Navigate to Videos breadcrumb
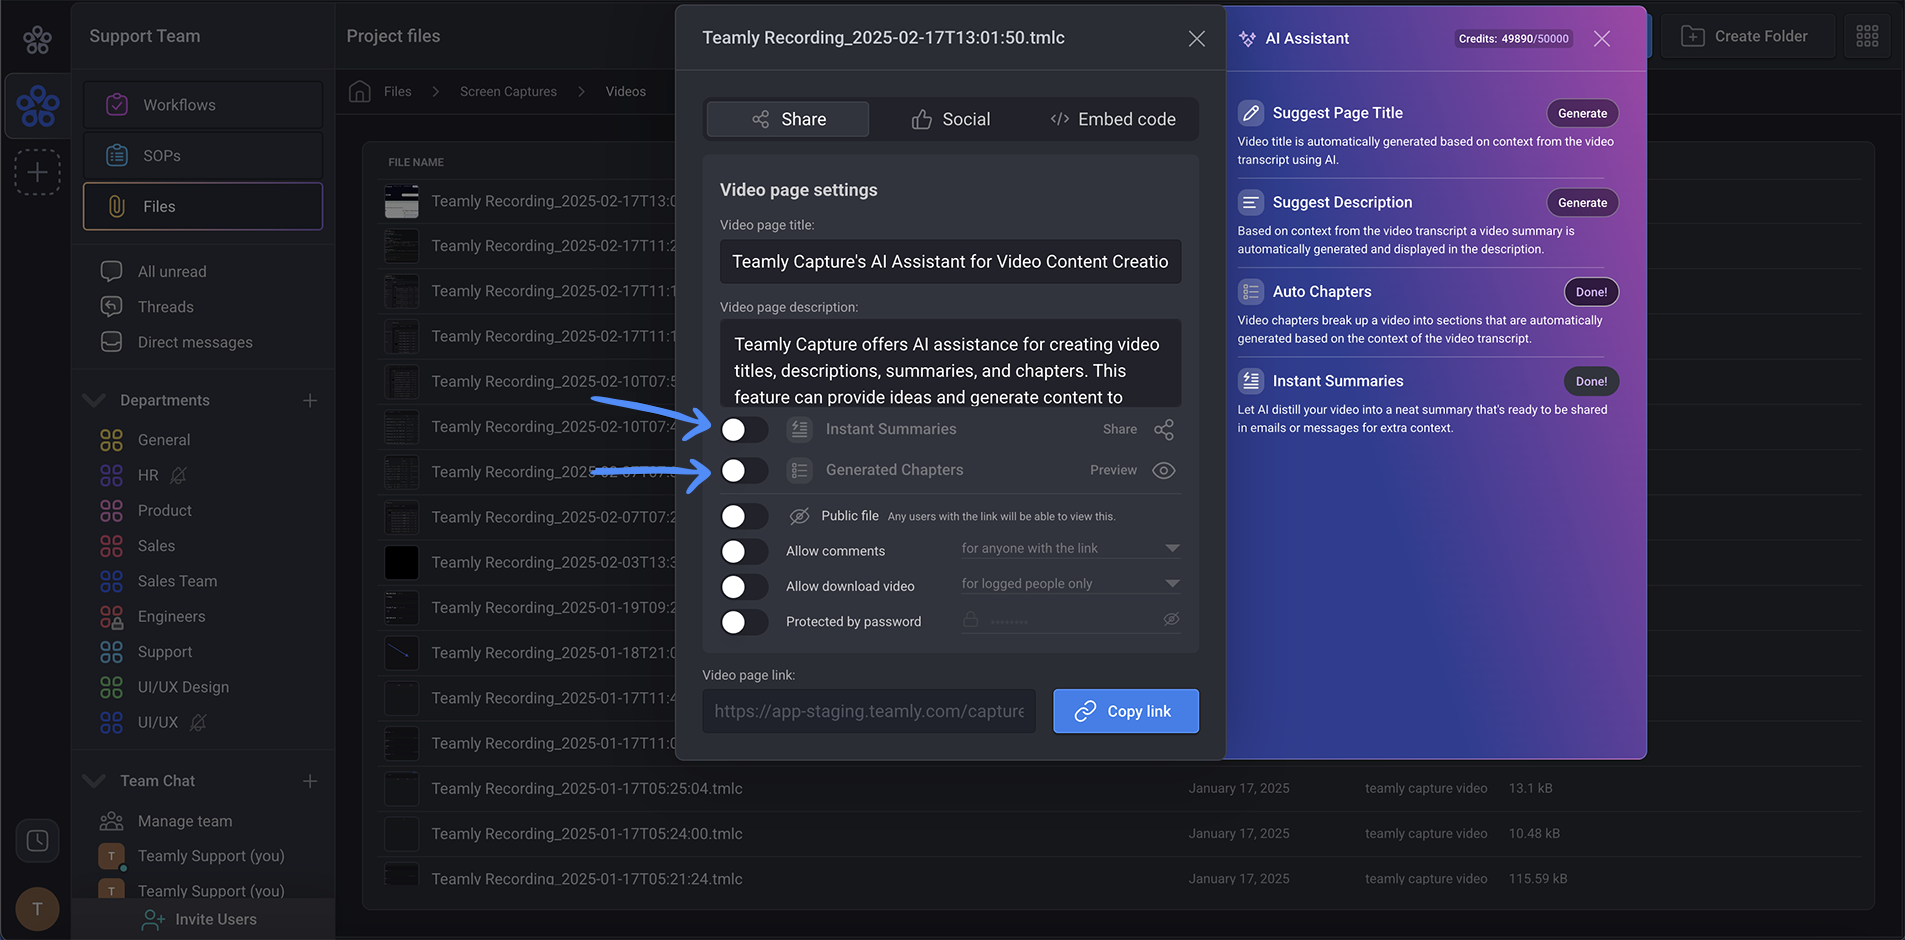 tap(626, 91)
